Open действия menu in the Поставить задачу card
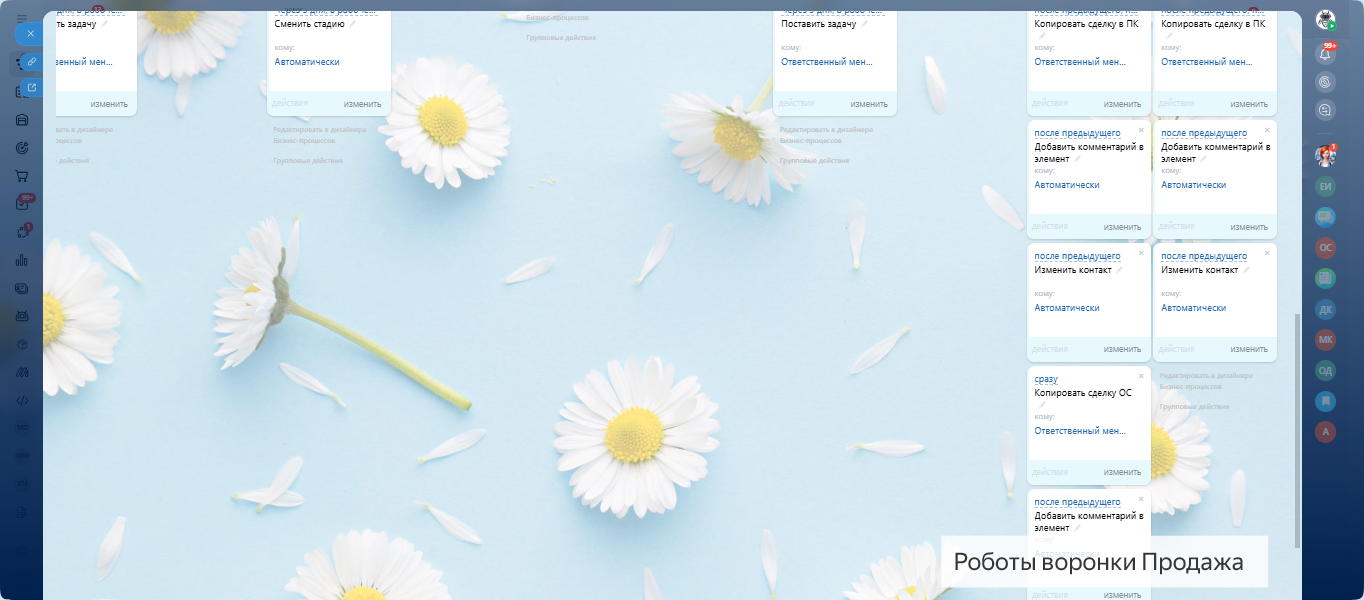The width and height of the screenshot is (1364, 600). click(x=797, y=103)
